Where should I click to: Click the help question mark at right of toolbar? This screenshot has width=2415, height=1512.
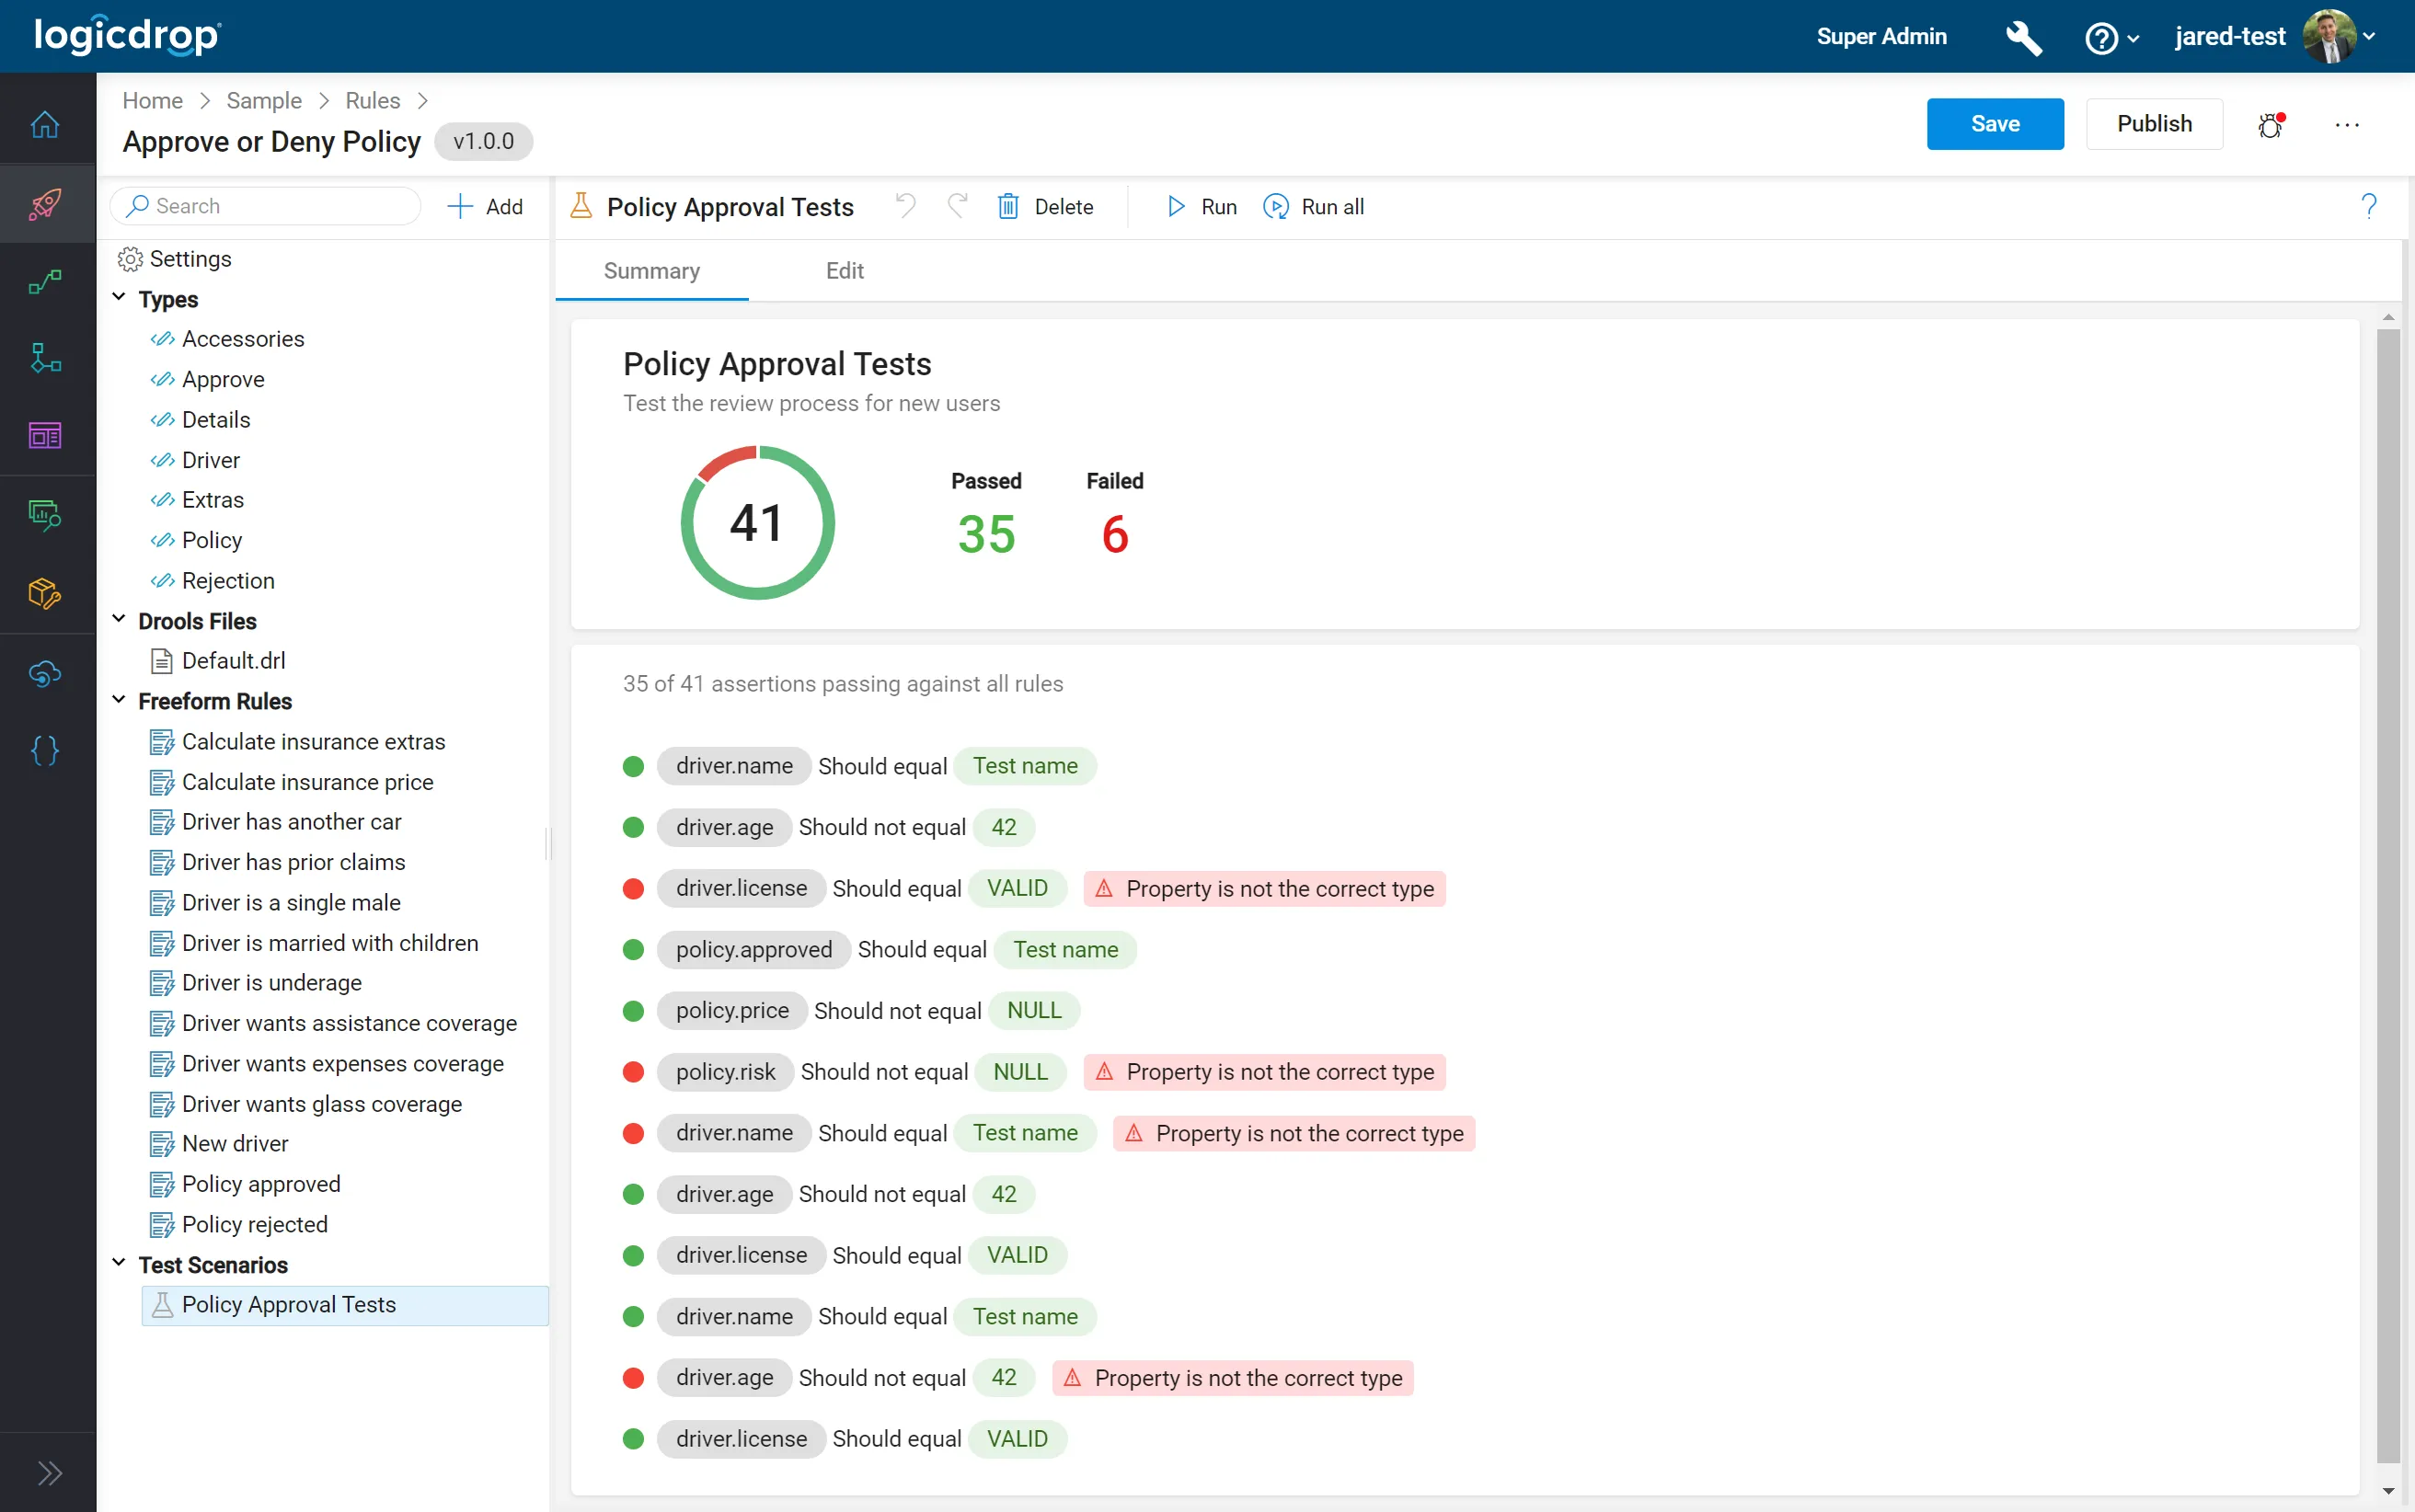[2368, 206]
